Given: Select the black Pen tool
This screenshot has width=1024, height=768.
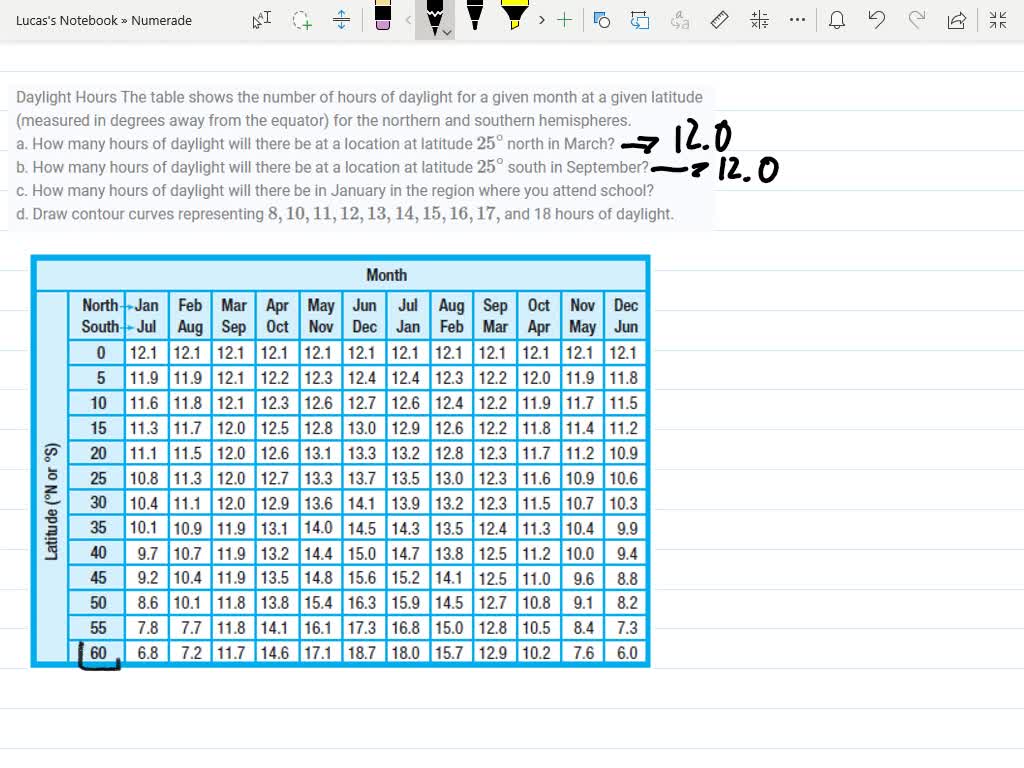Looking at the screenshot, I should (475, 18).
